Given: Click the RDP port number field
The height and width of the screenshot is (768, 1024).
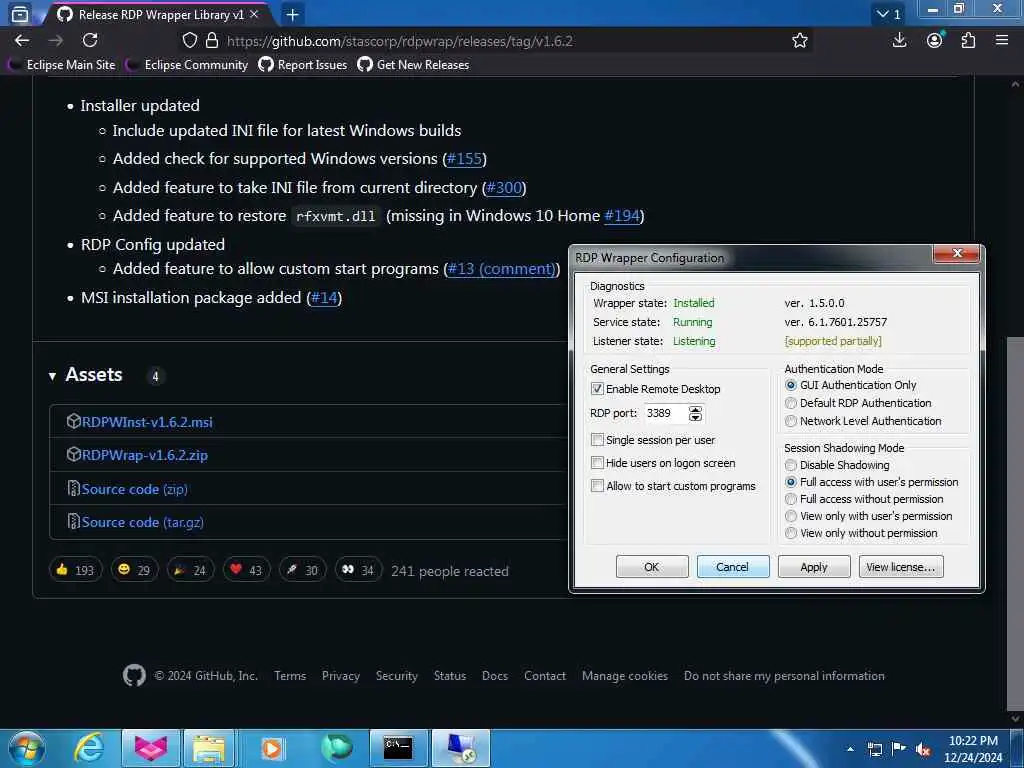Looking at the screenshot, I should point(665,413).
